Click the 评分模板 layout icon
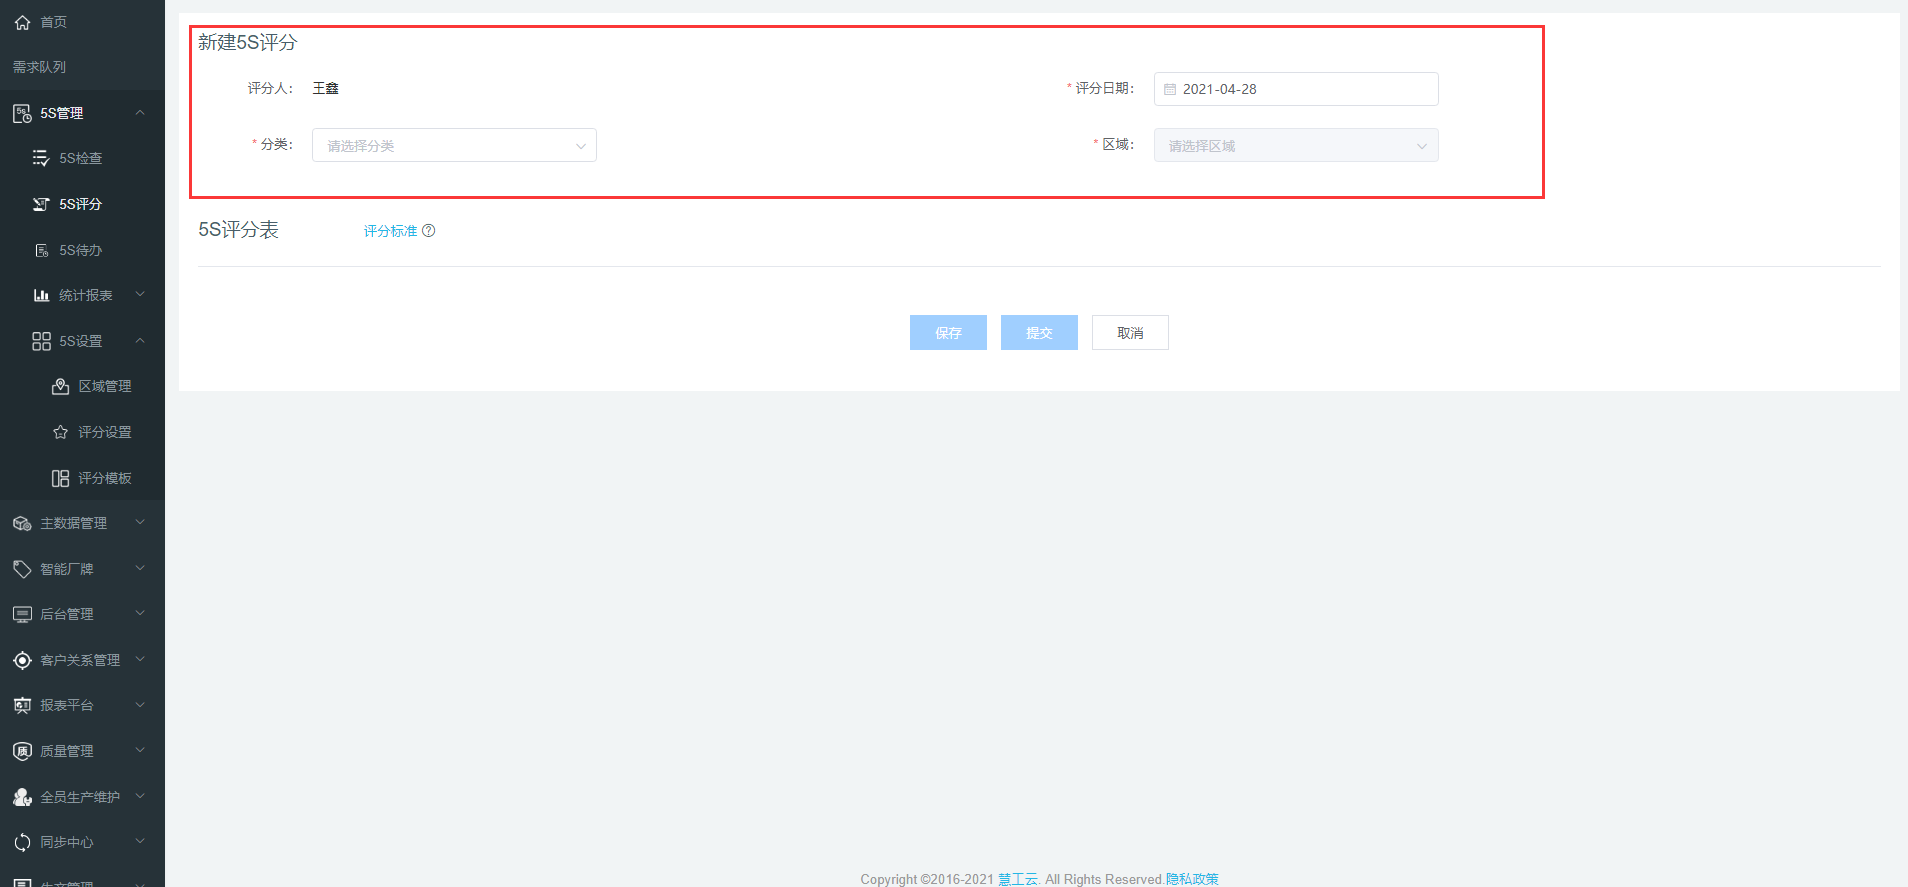The image size is (1908, 887). point(60,478)
